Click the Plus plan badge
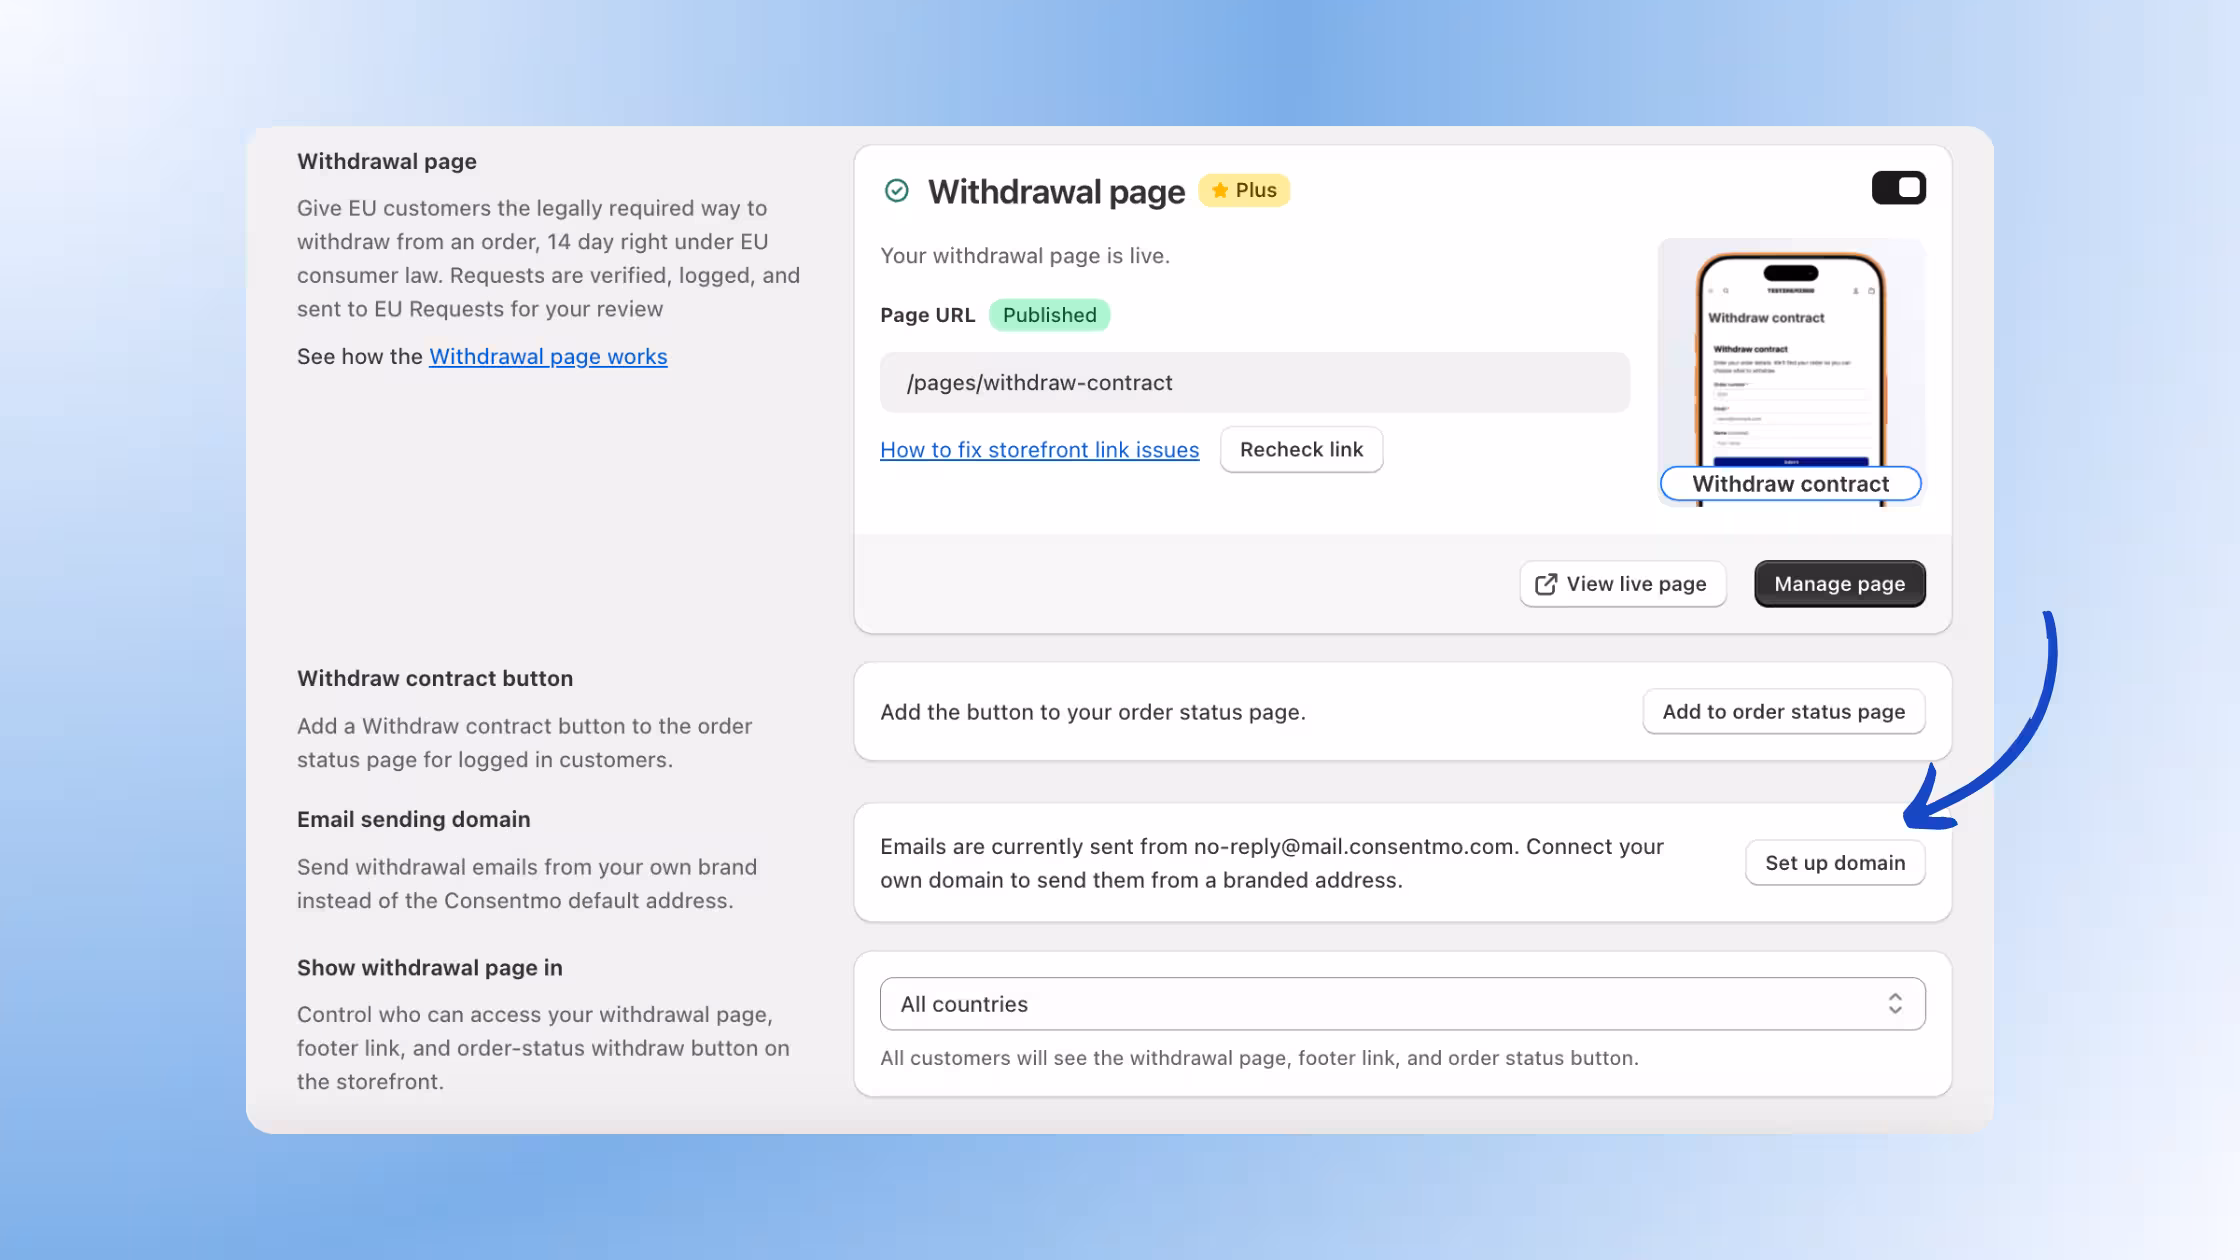The height and width of the screenshot is (1260, 2240). 1244,190
